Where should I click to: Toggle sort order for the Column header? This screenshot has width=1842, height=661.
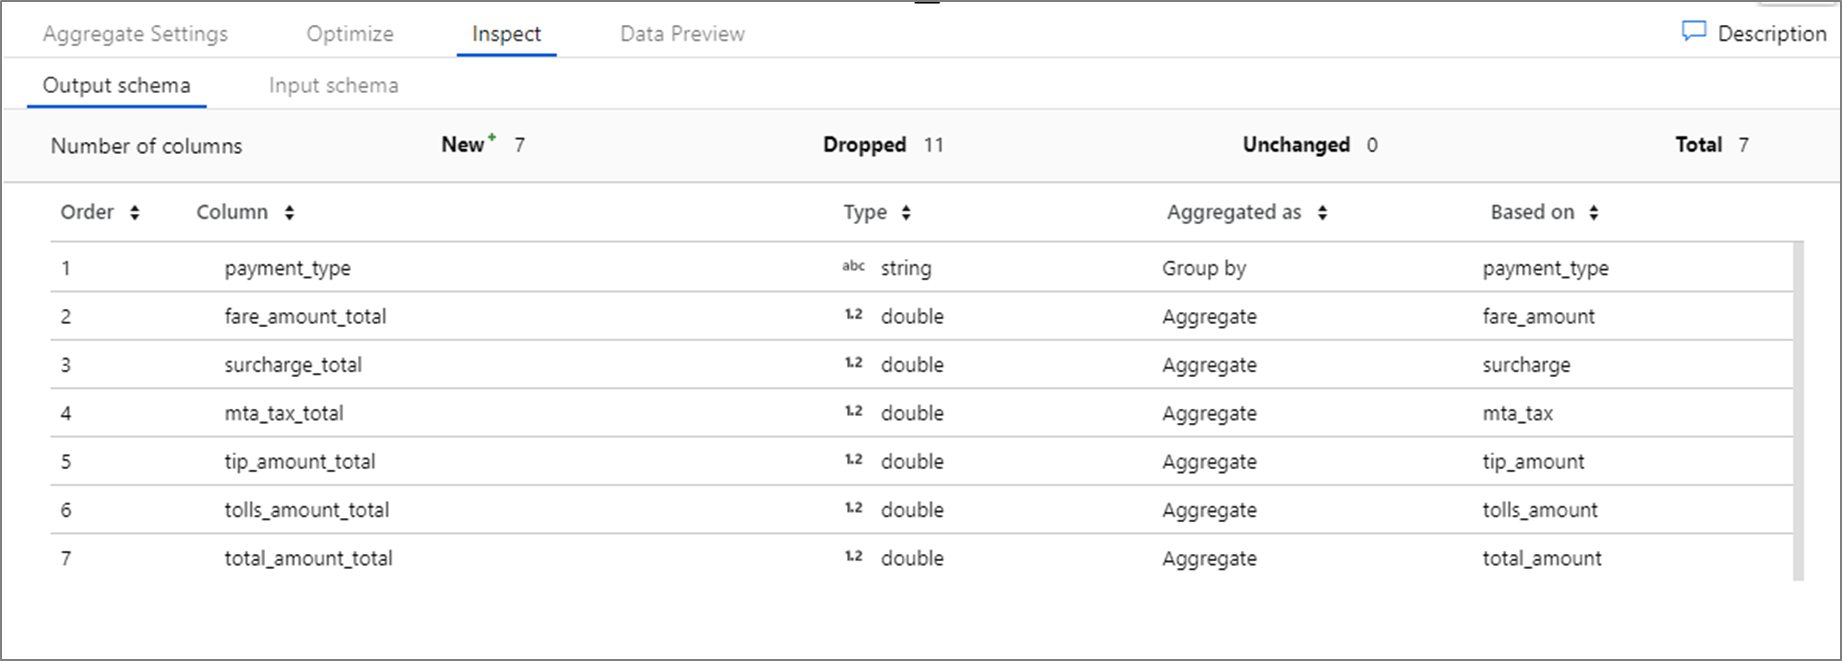tap(289, 212)
